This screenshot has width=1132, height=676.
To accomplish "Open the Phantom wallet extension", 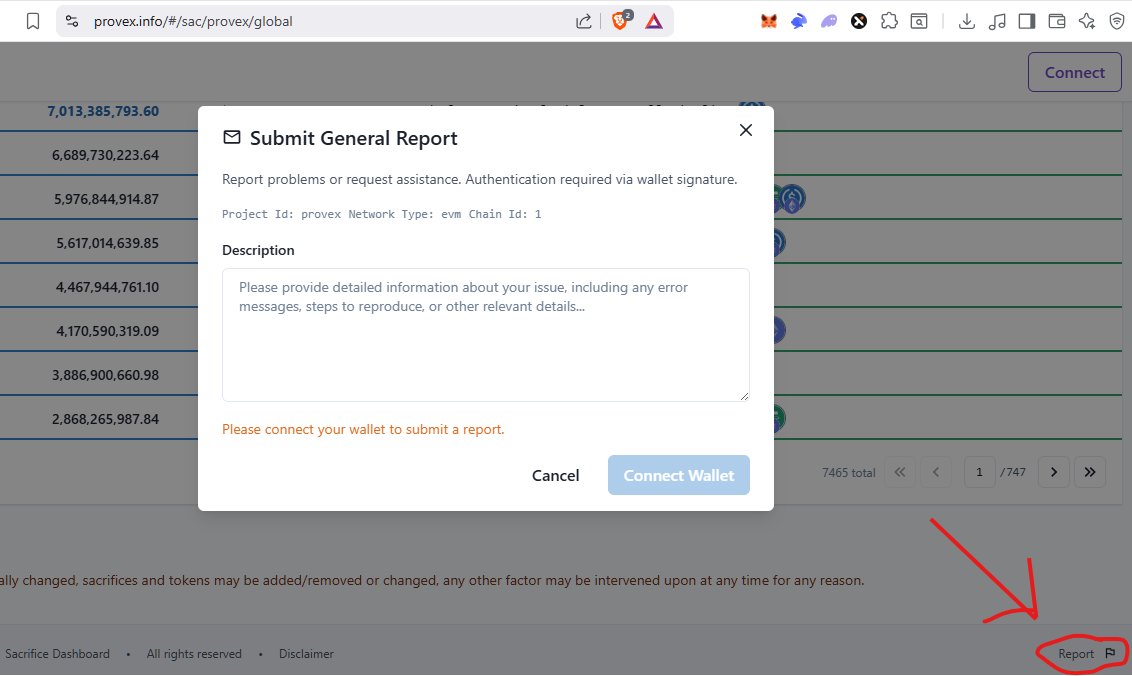I will (827, 20).
